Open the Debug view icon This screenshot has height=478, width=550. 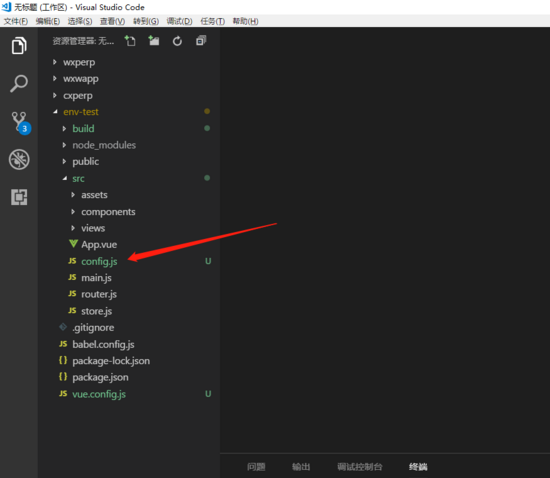pyautogui.click(x=19, y=160)
